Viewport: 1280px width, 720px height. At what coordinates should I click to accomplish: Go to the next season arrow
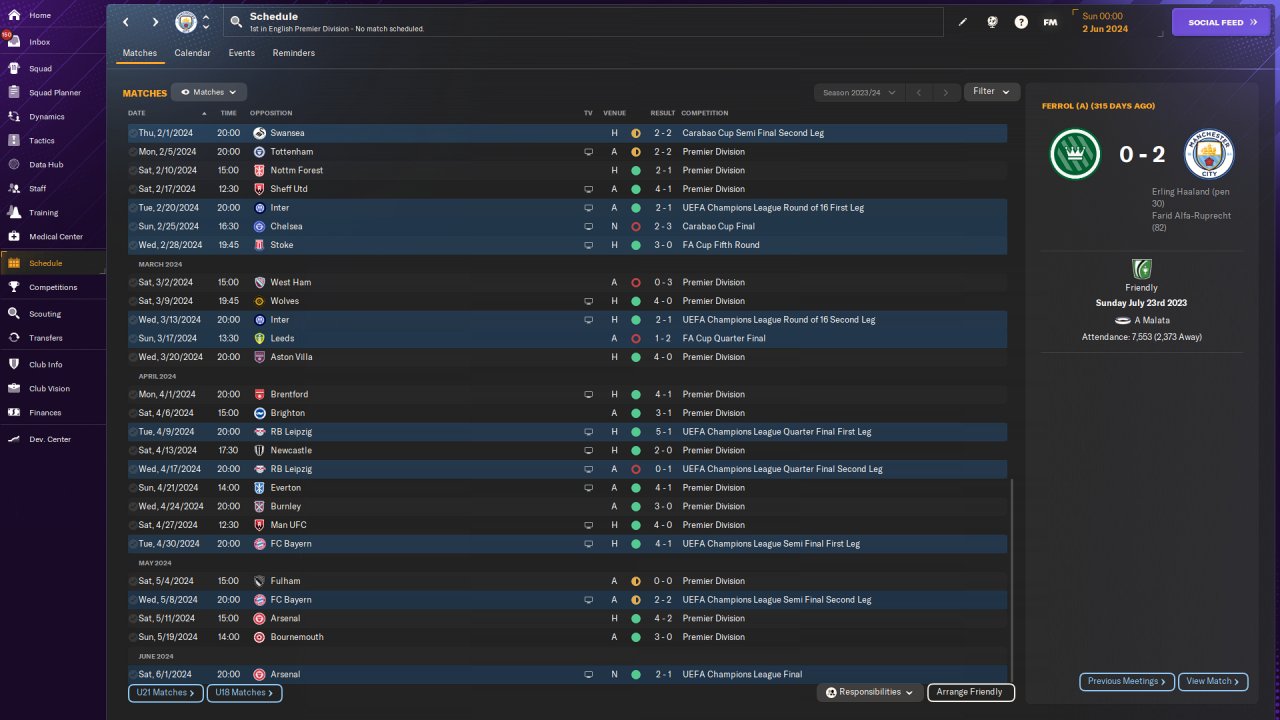pos(946,92)
